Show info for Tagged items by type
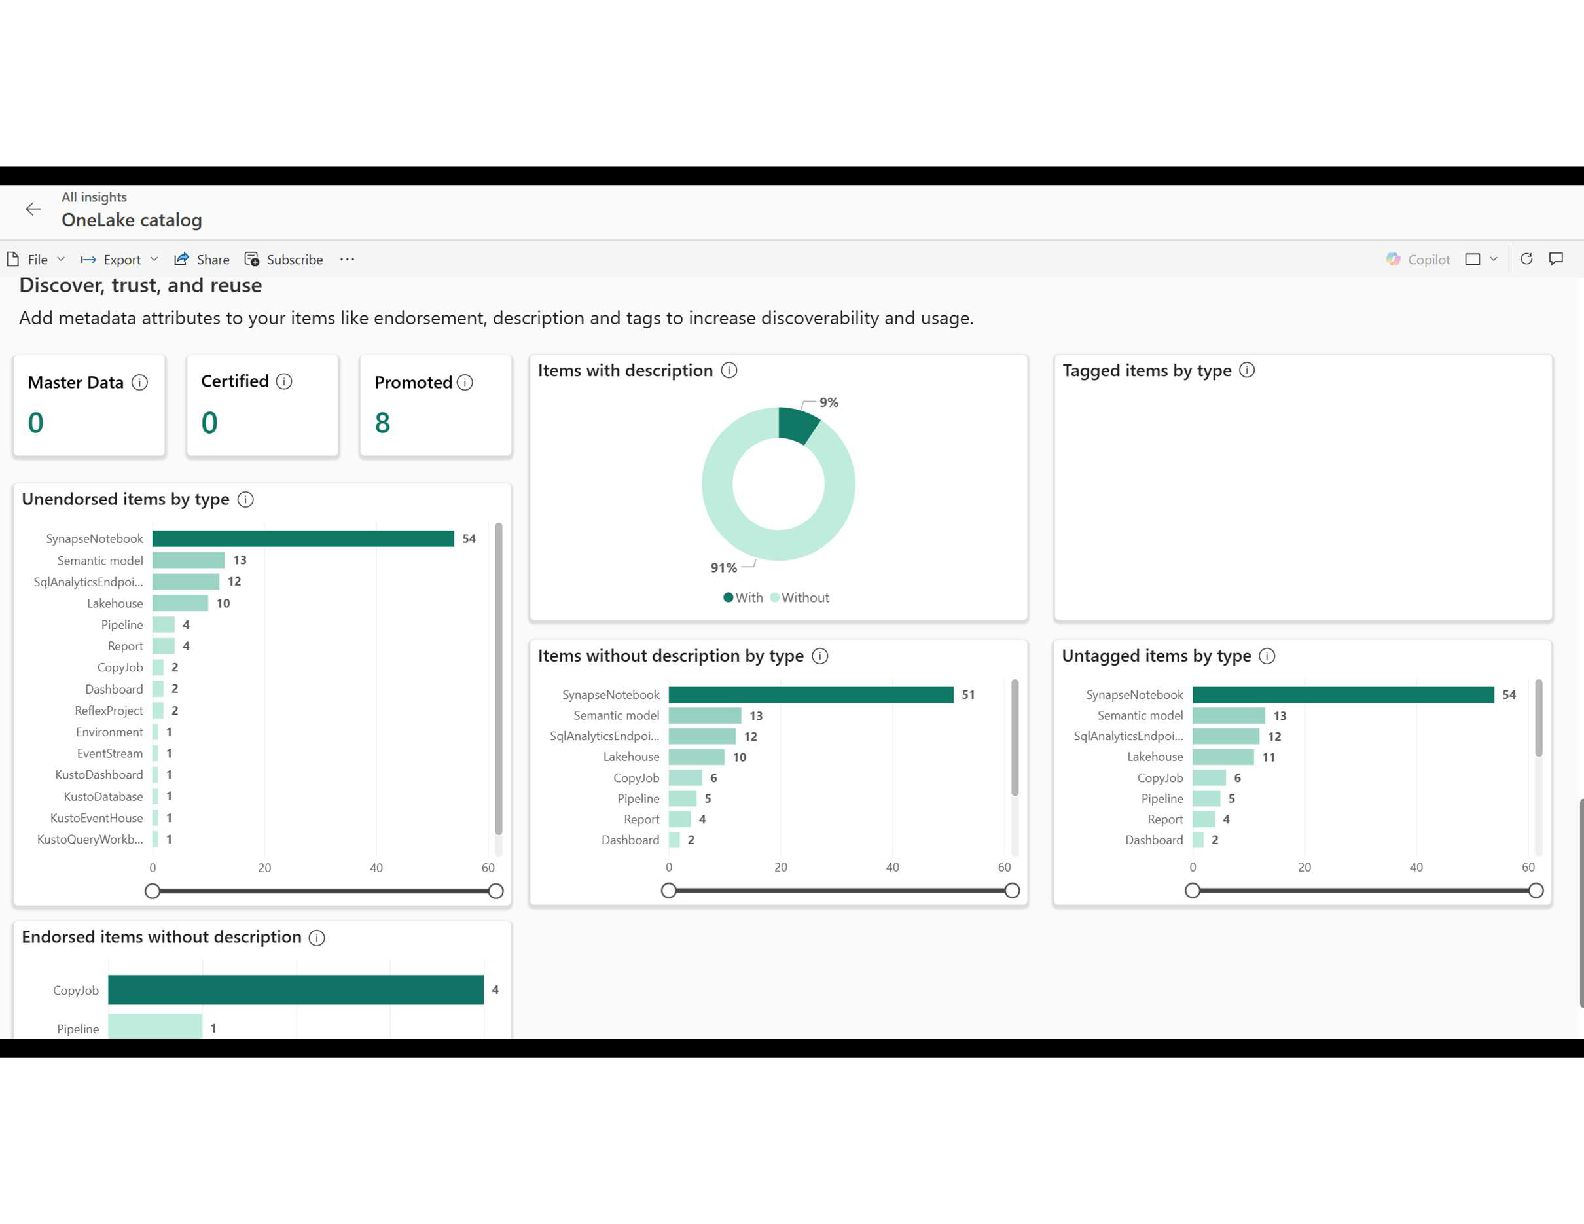1584x1224 pixels. coord(1247,370)
